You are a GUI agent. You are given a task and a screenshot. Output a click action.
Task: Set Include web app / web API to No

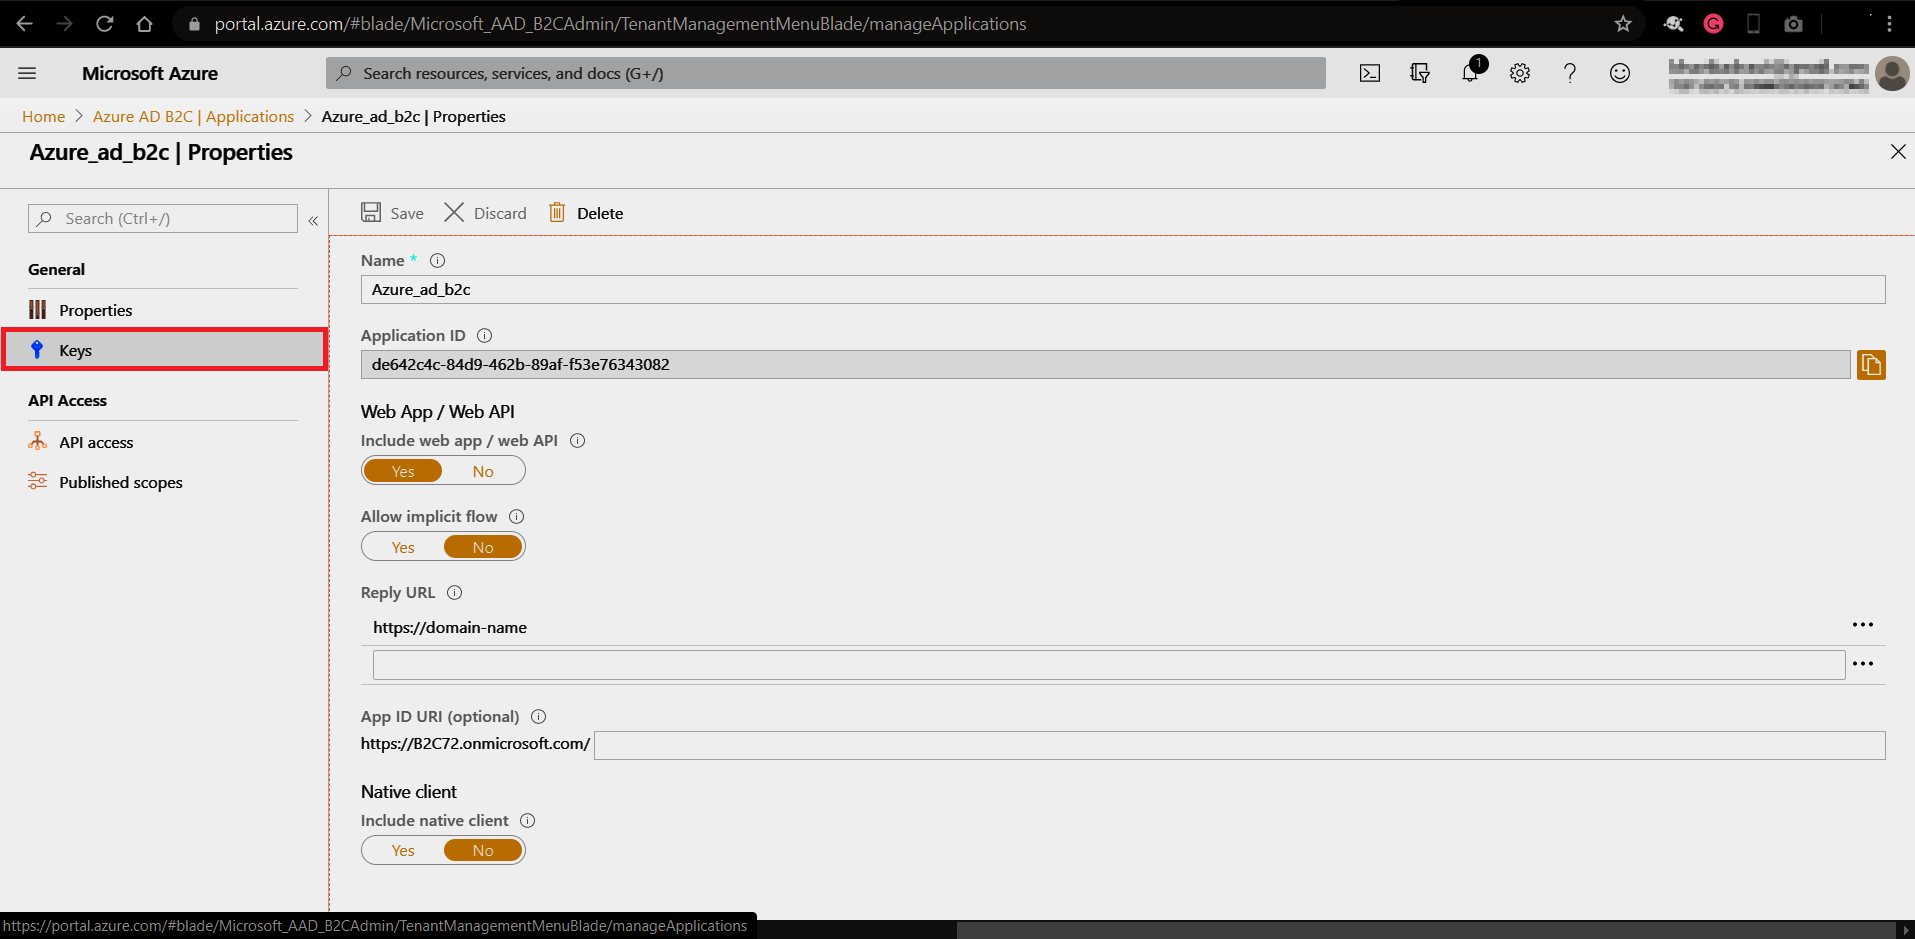pos(483,471)
